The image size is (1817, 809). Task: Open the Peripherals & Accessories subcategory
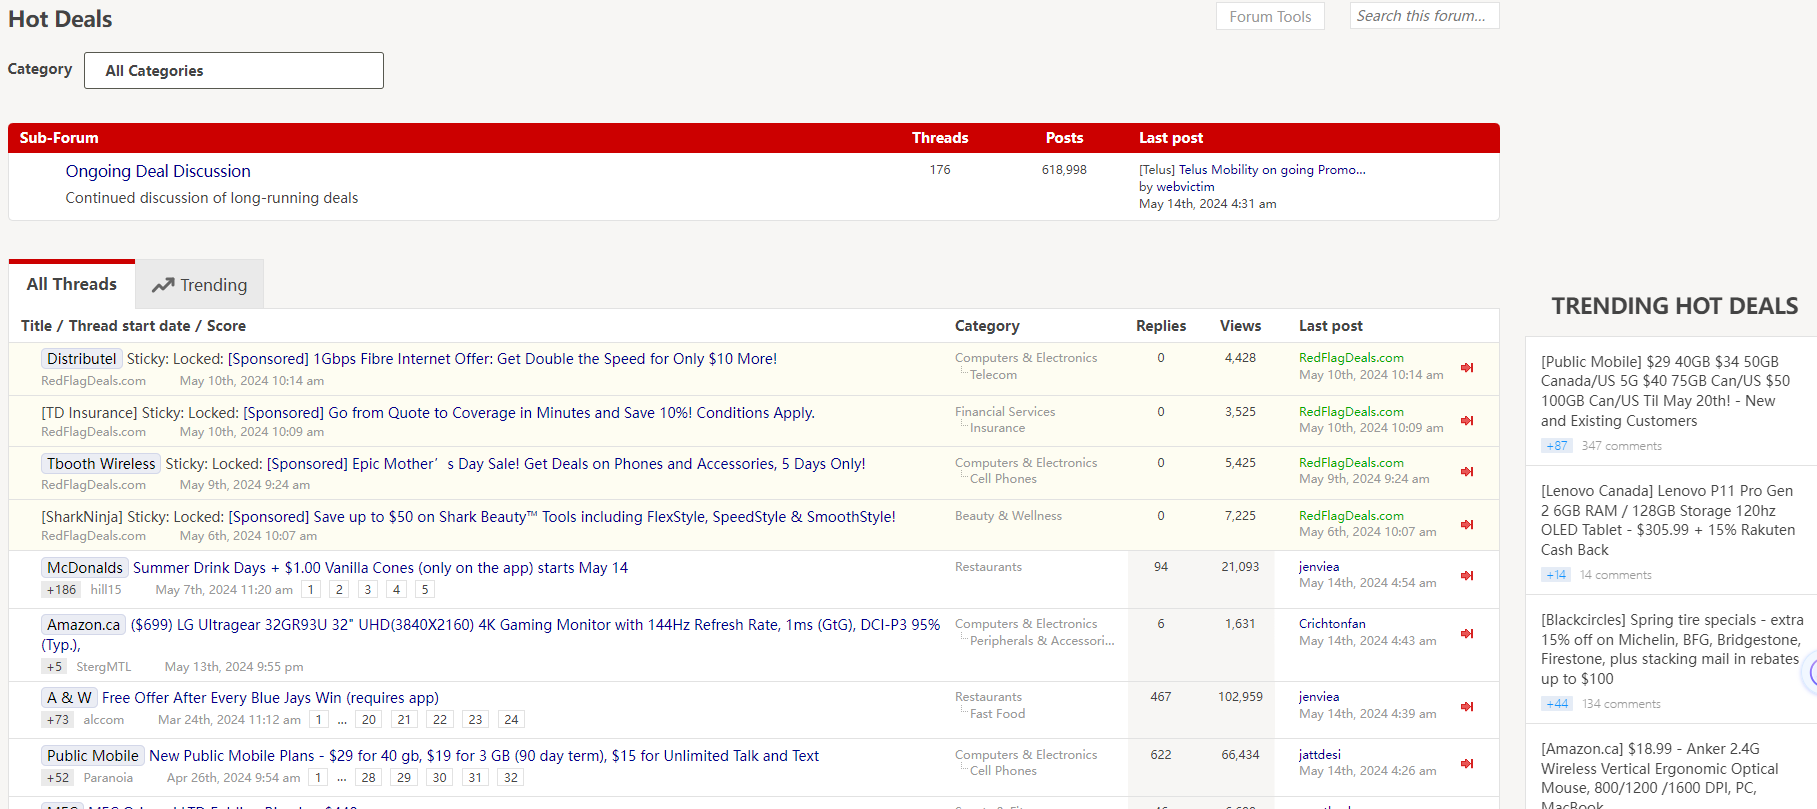(1042, 641)
